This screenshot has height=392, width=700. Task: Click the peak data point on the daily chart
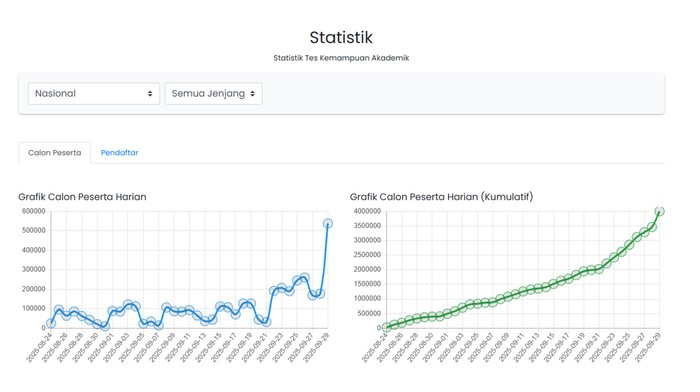click(x=328, y=224)
